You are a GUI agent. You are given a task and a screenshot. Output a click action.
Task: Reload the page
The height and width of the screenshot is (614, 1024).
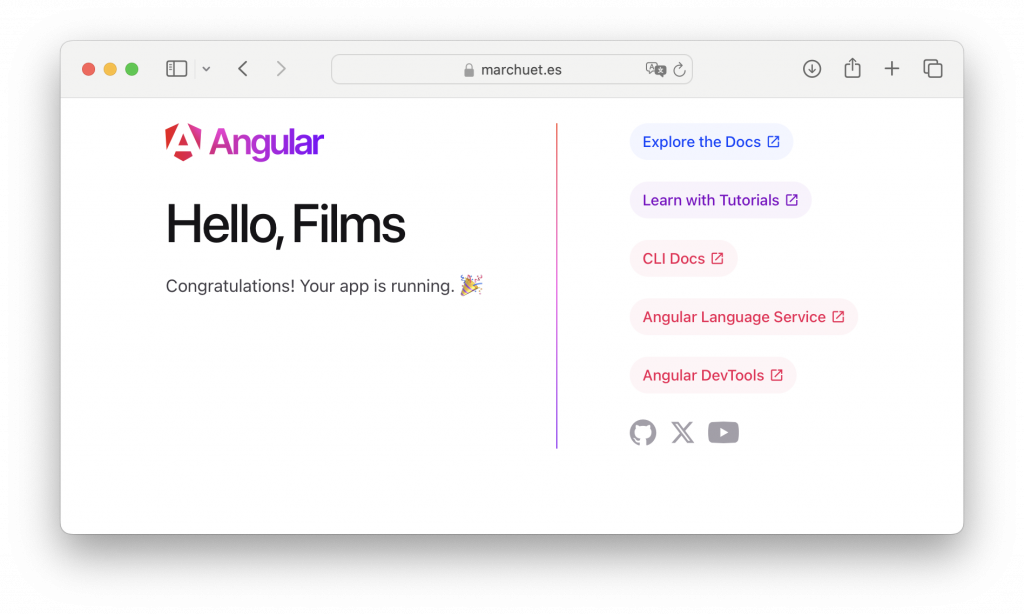[679, 69]
